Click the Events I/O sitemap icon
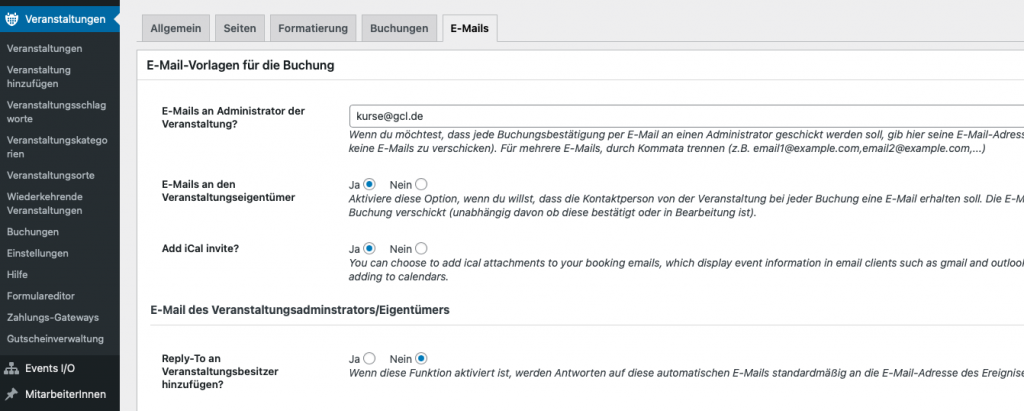 12,368
